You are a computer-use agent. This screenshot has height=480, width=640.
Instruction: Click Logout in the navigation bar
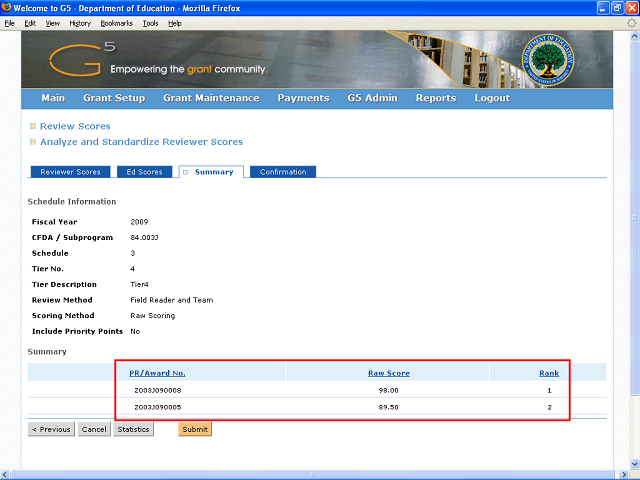(x=492, y=98)
